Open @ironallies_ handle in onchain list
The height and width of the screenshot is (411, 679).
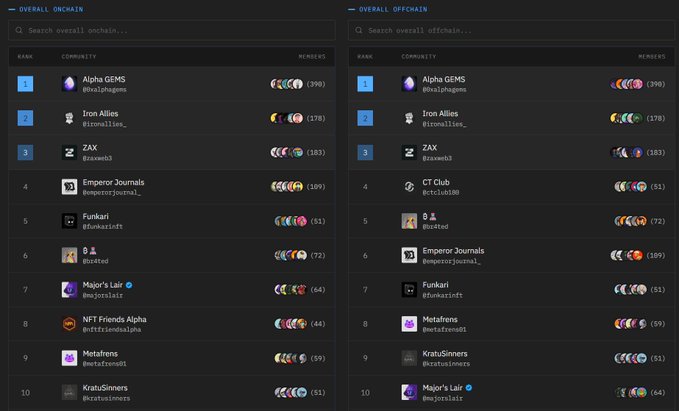tap(104, 124)
